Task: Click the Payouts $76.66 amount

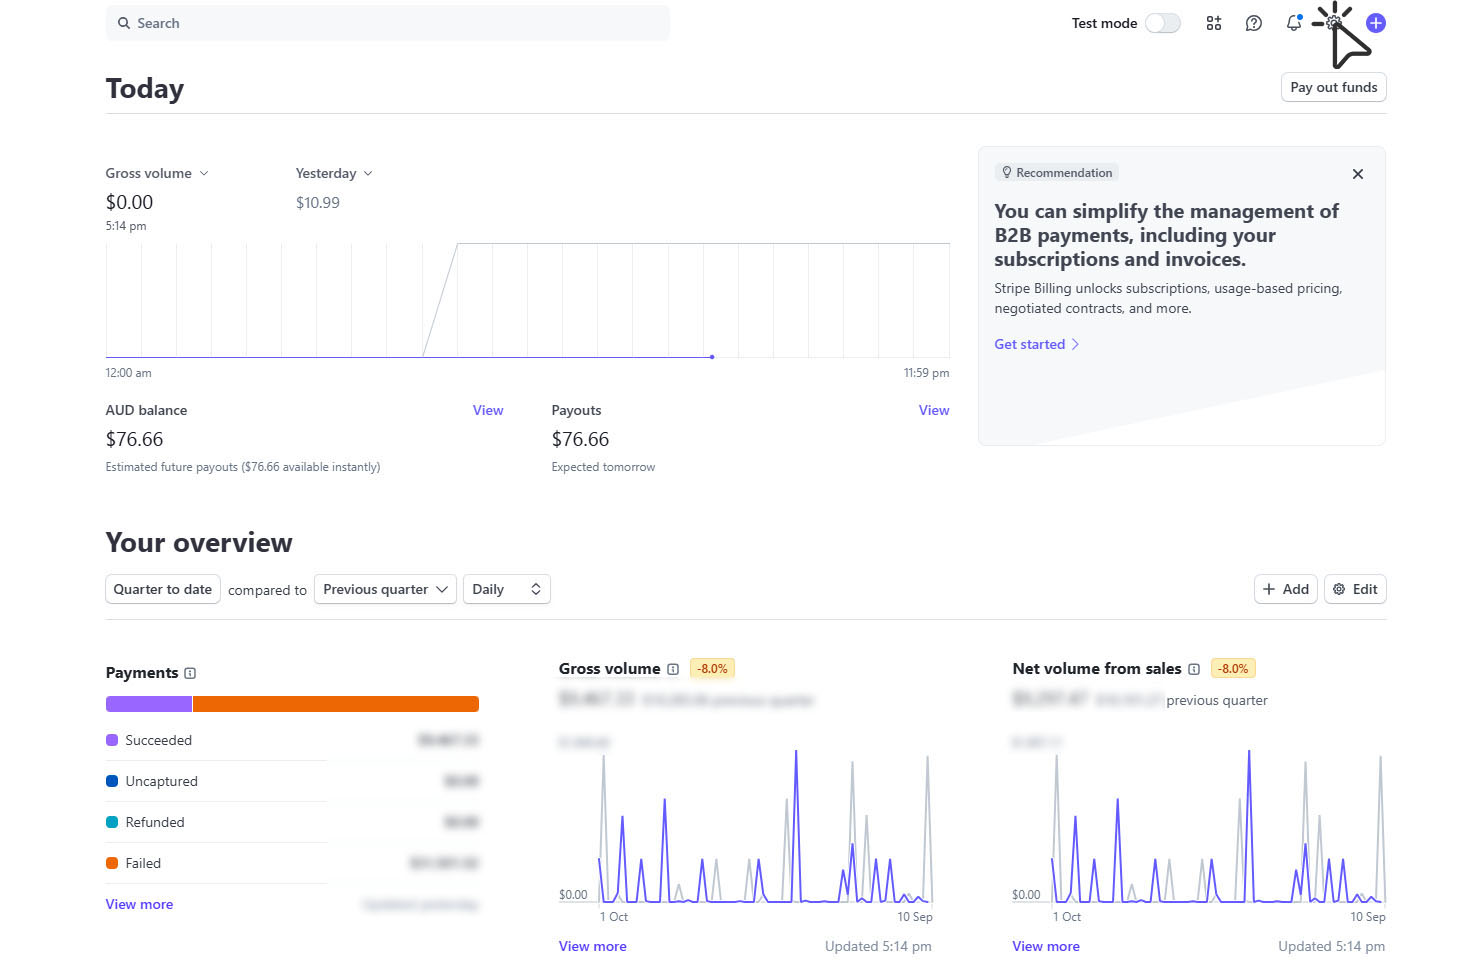Action: tap(581, 439)
